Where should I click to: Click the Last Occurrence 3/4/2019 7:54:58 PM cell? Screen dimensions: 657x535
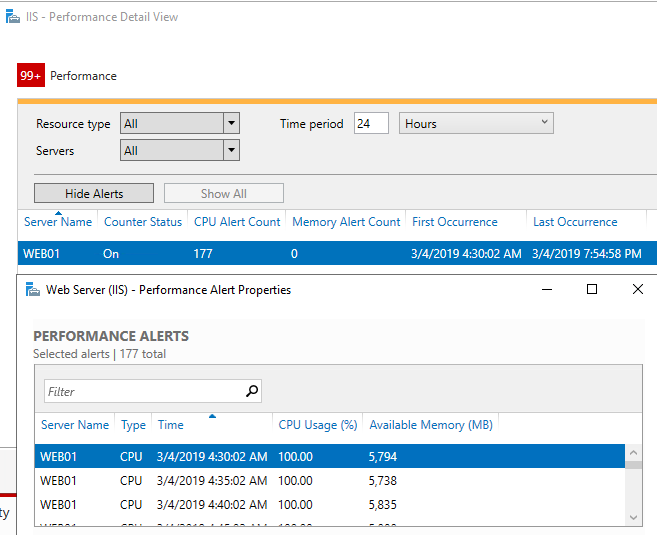[587, 253]
